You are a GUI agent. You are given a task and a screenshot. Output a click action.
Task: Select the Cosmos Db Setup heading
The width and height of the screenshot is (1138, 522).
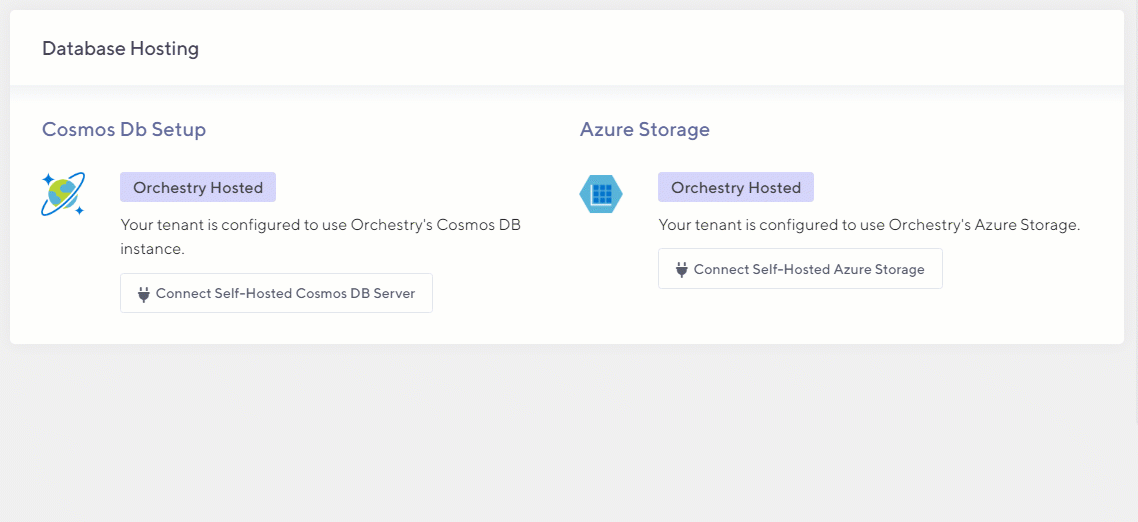tap(124, 129)
